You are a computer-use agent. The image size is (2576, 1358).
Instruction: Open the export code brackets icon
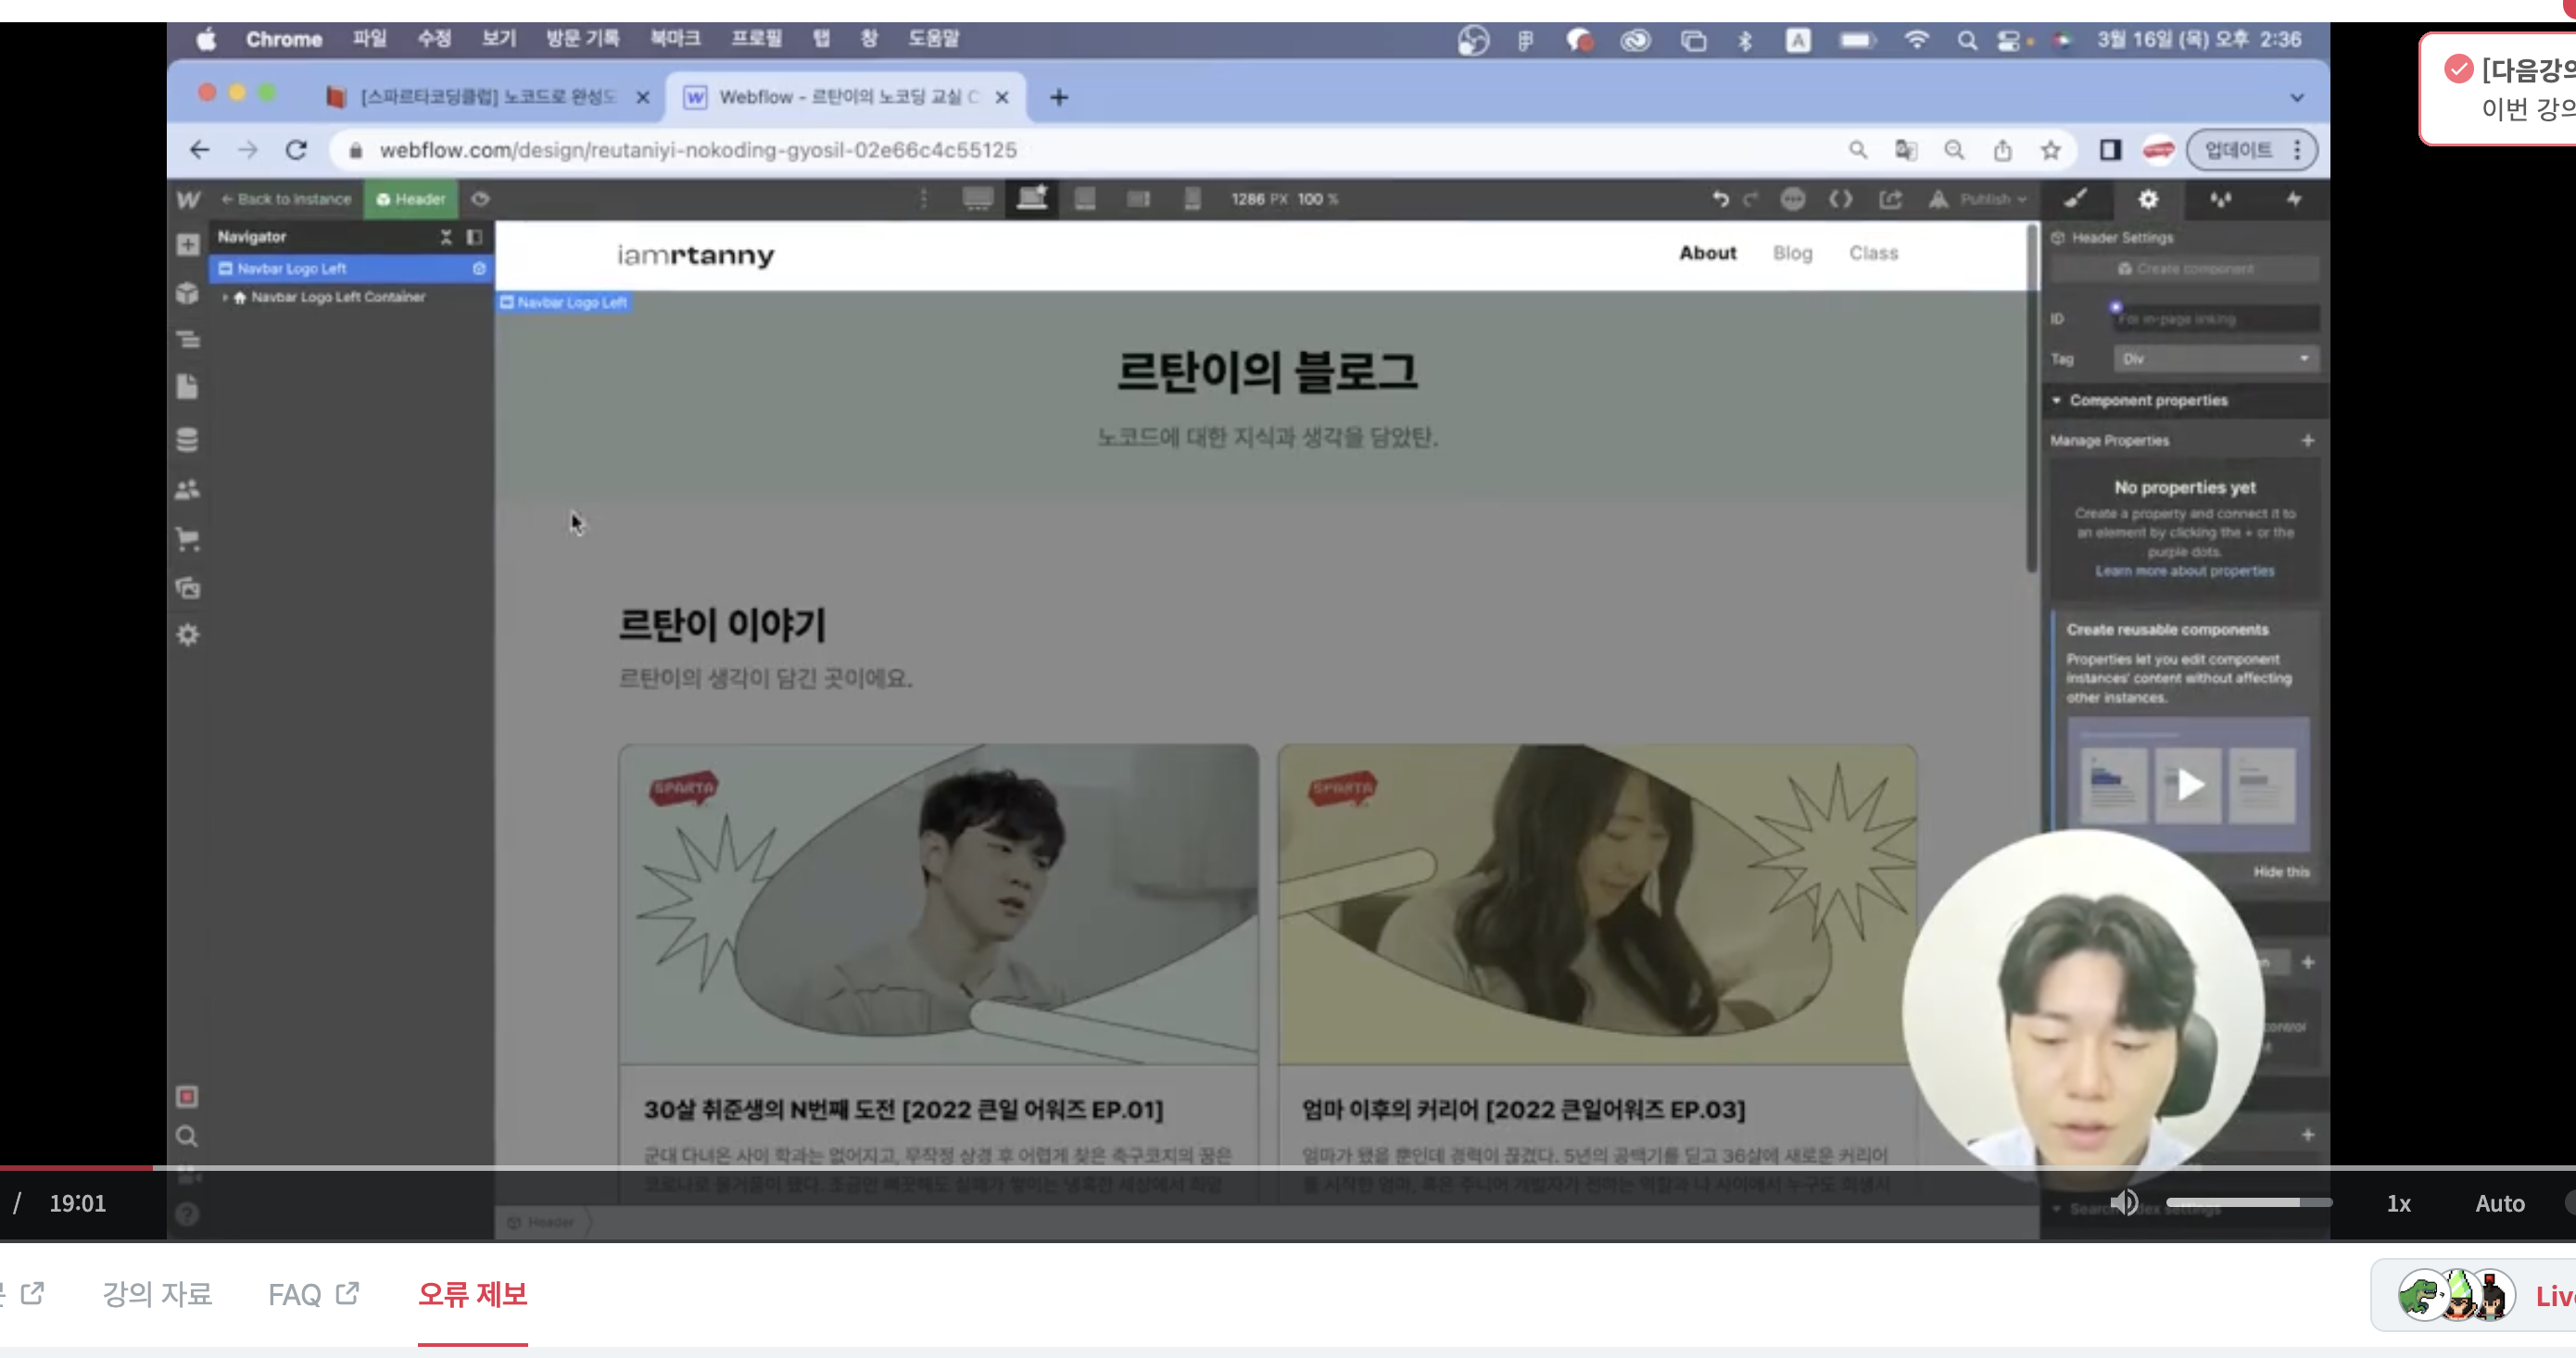click(x=1841, y=199)
